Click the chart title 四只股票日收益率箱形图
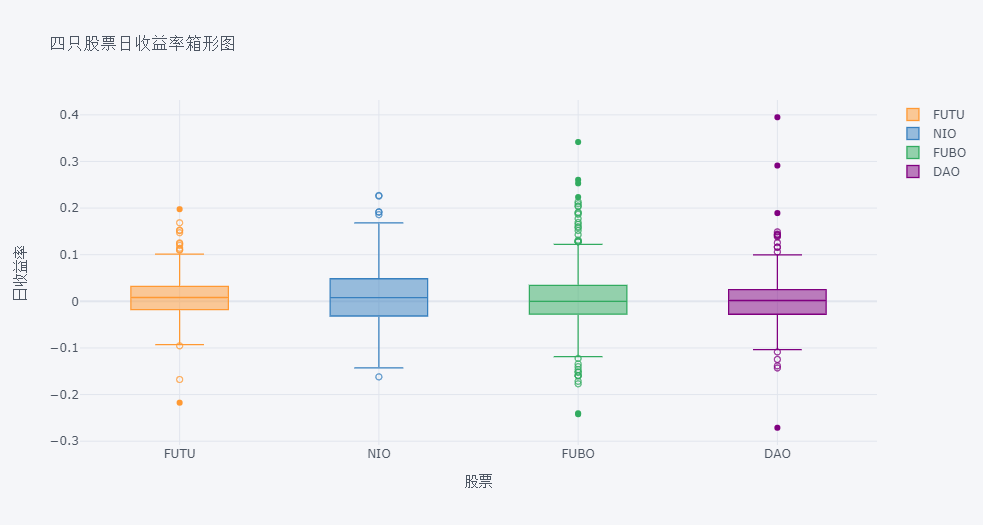Screen dimensions: 983x525 [142, 44]
